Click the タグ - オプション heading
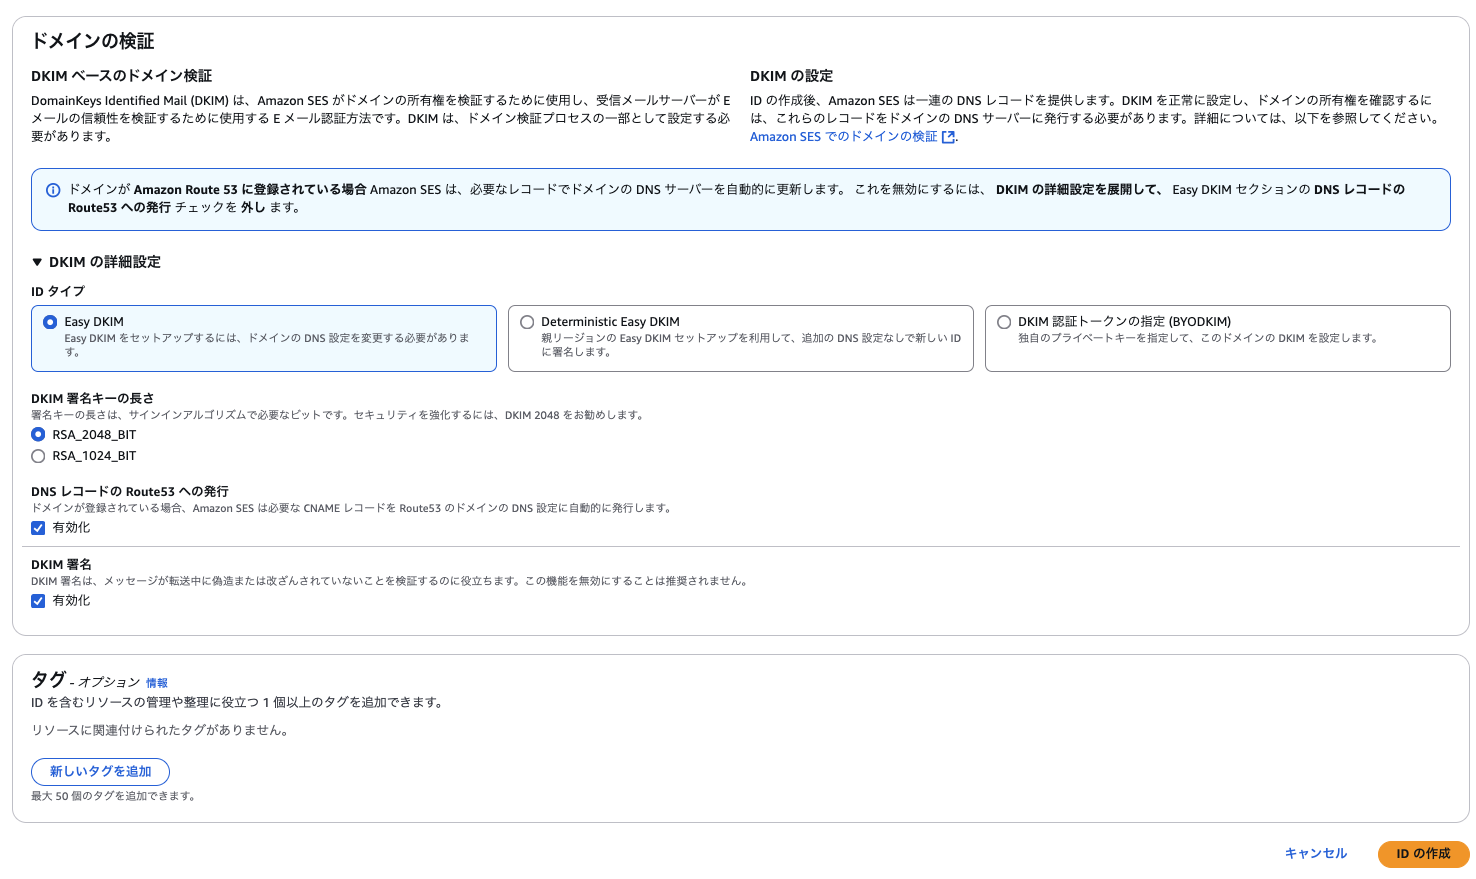This screenshot has width=1476, height=879. [85, 680]
